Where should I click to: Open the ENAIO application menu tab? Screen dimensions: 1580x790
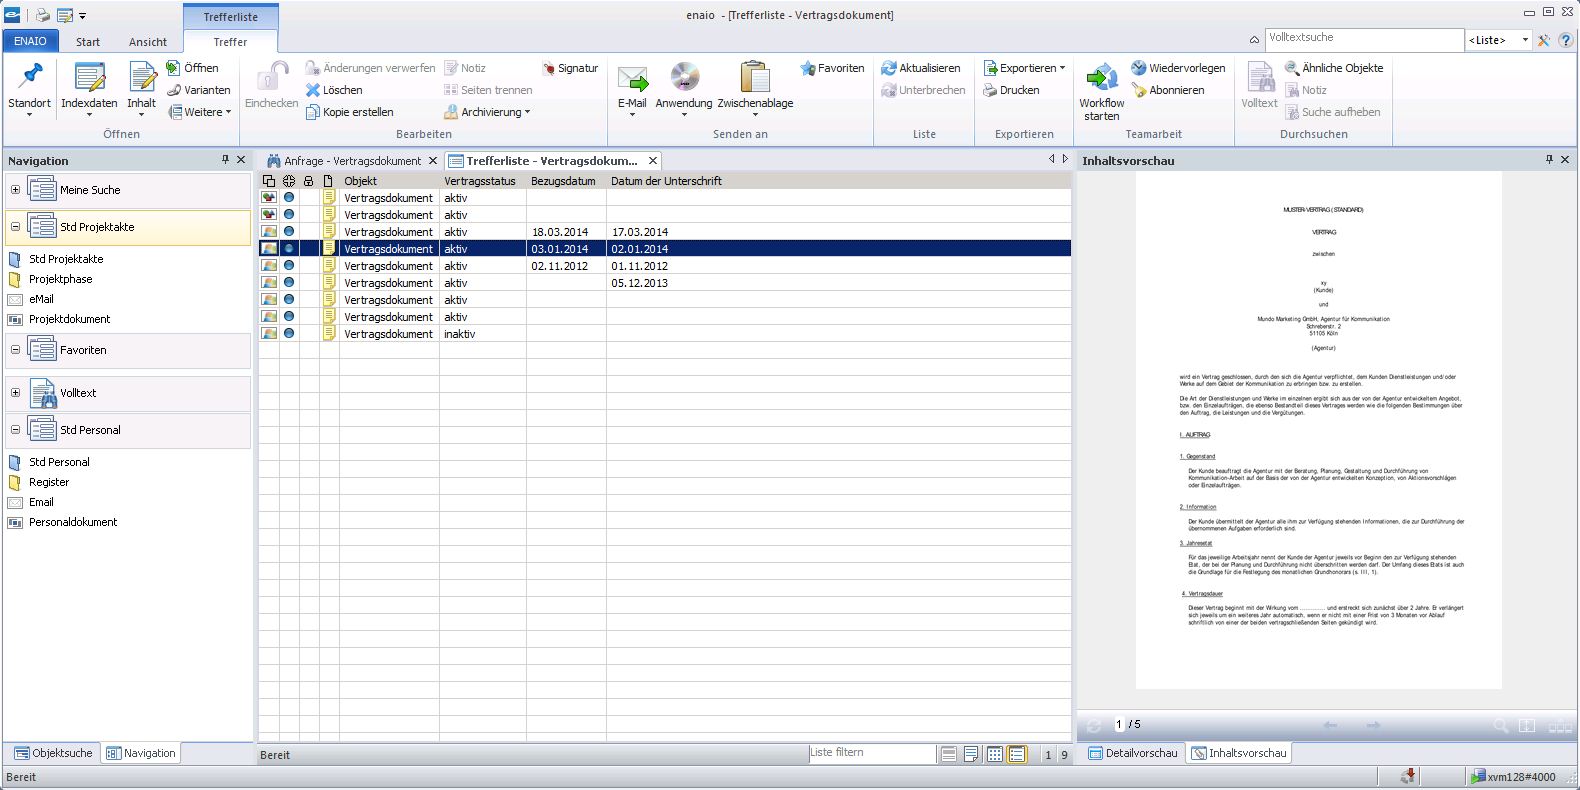[30, 41]
